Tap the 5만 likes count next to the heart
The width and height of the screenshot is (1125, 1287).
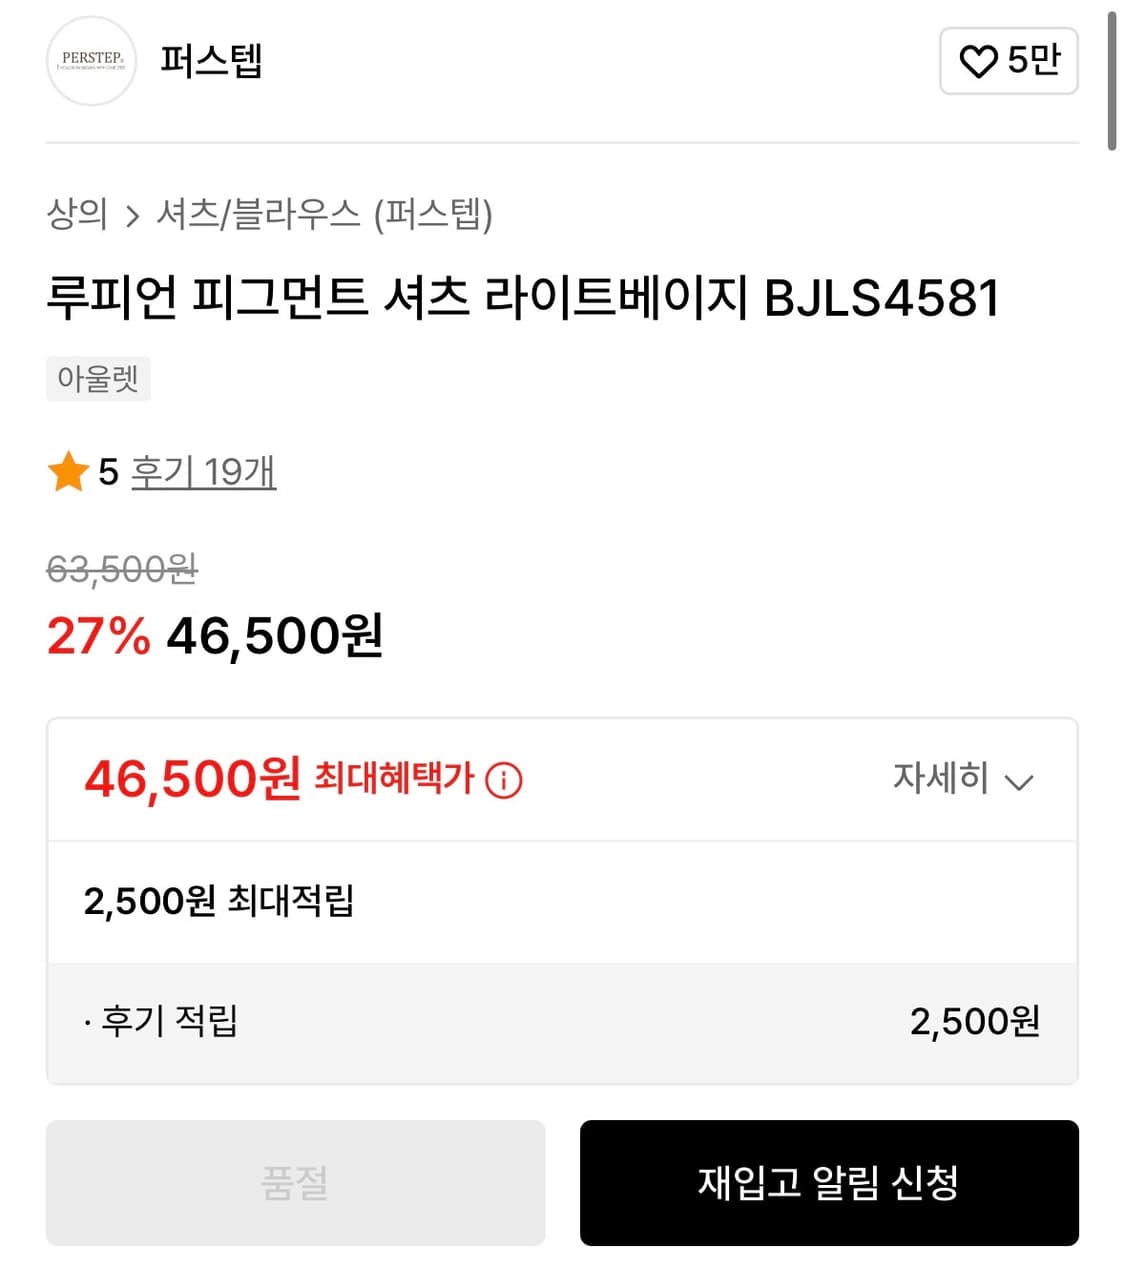coord(1033,62)
